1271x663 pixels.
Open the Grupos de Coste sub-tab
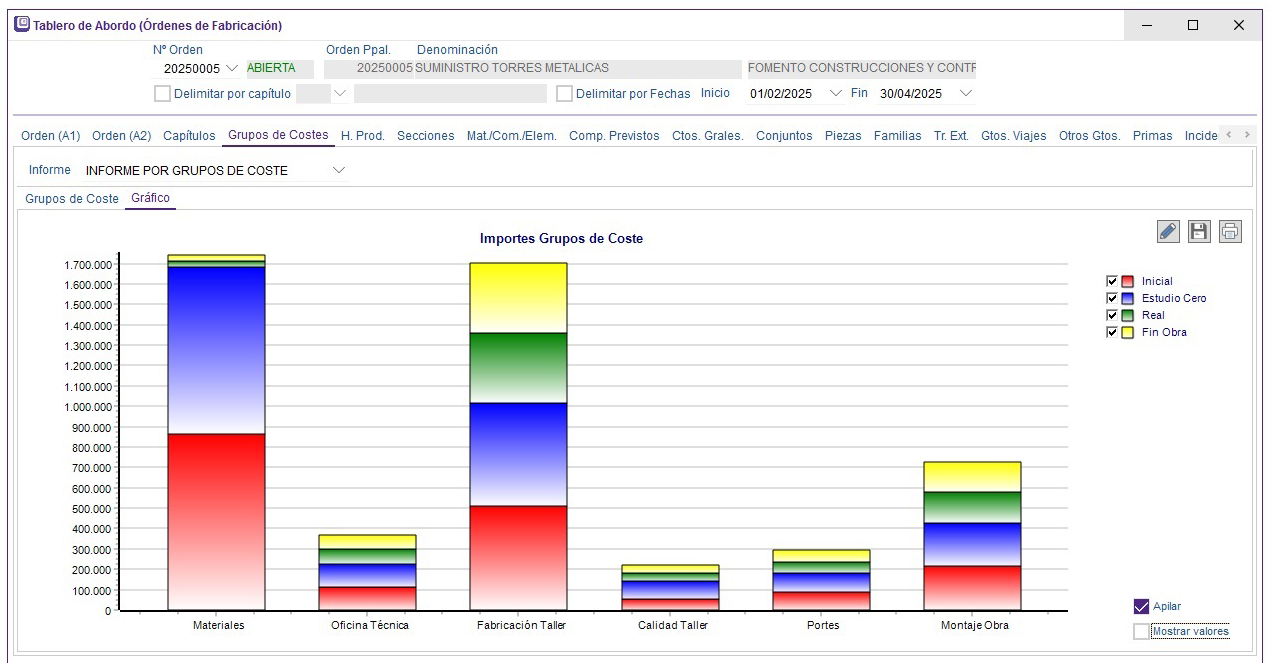click(72, 199)
